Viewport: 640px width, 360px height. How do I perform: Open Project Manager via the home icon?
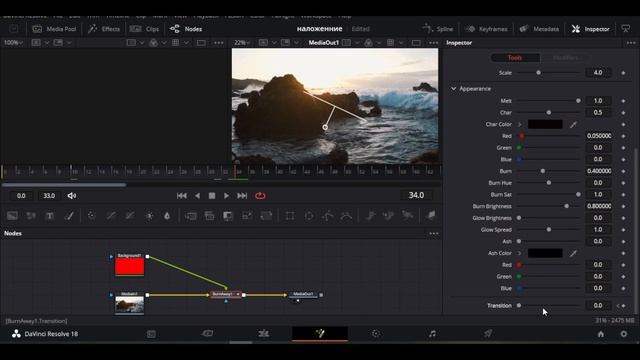point(601,334)
